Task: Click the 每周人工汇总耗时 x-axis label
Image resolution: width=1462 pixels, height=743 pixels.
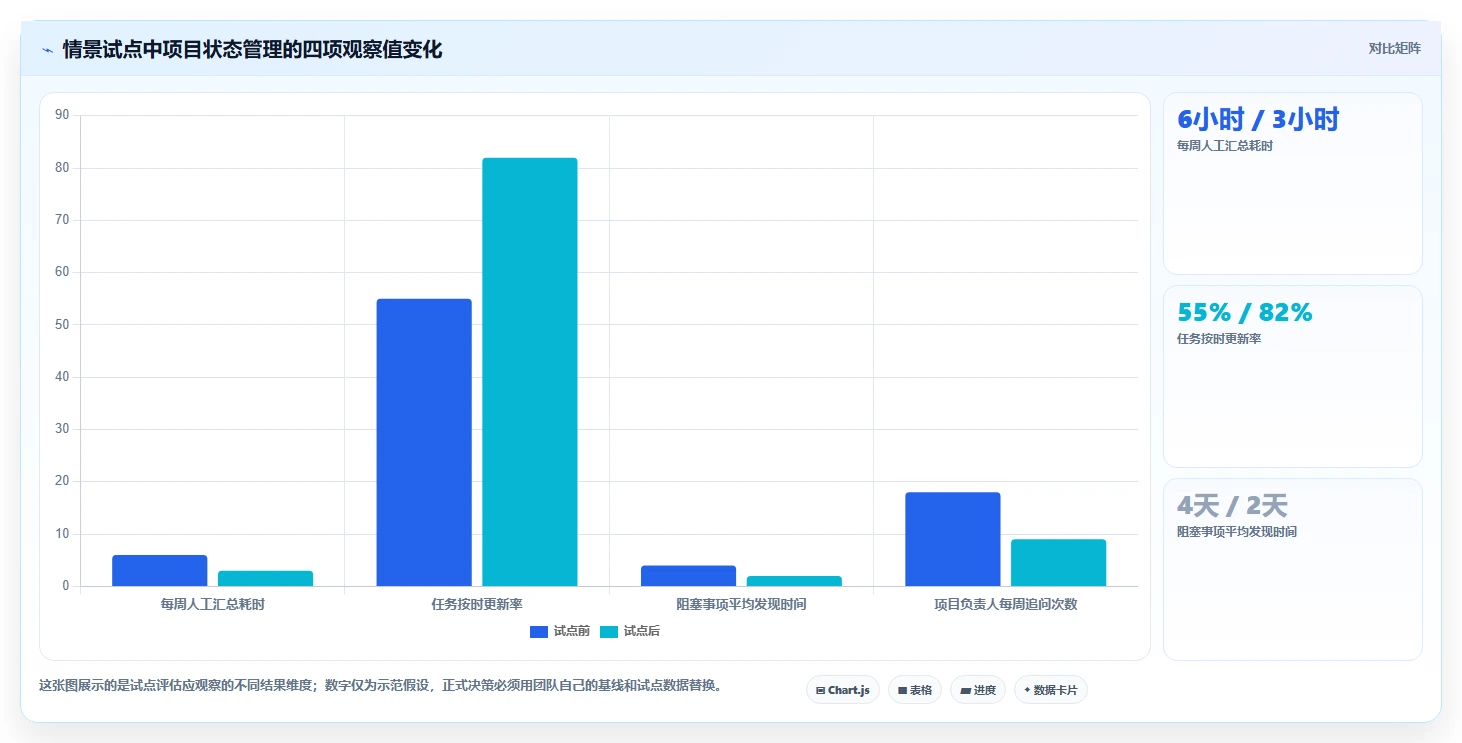Action: click(x=213, y=604)
